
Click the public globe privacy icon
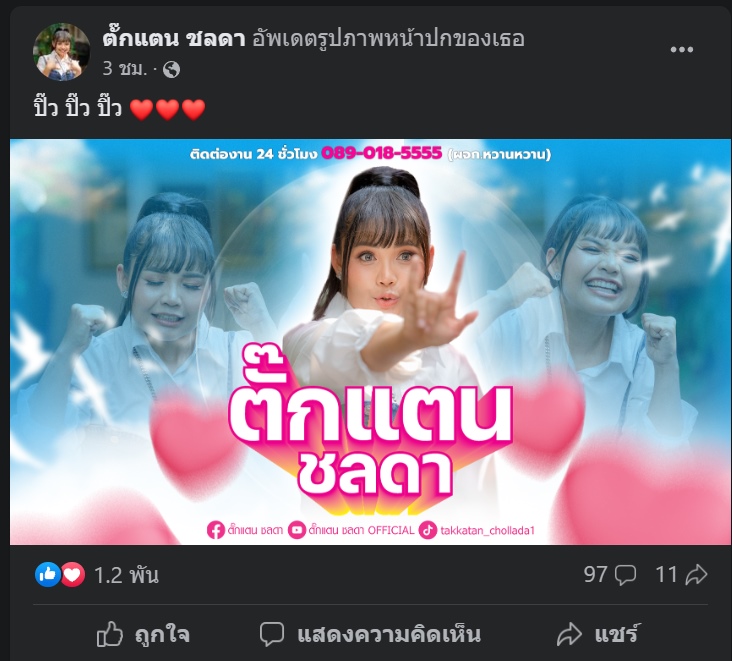pos(171,70)
